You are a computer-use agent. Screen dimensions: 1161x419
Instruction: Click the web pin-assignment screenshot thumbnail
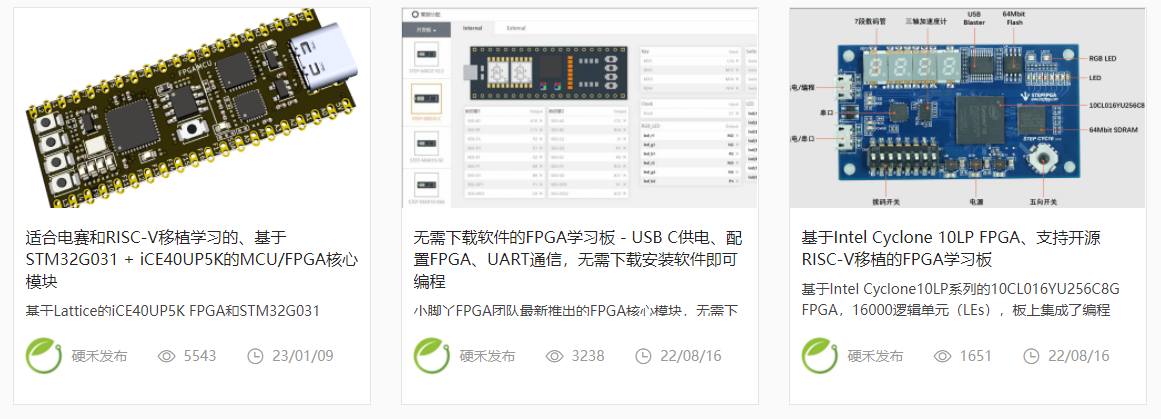[x=580, y=108]
